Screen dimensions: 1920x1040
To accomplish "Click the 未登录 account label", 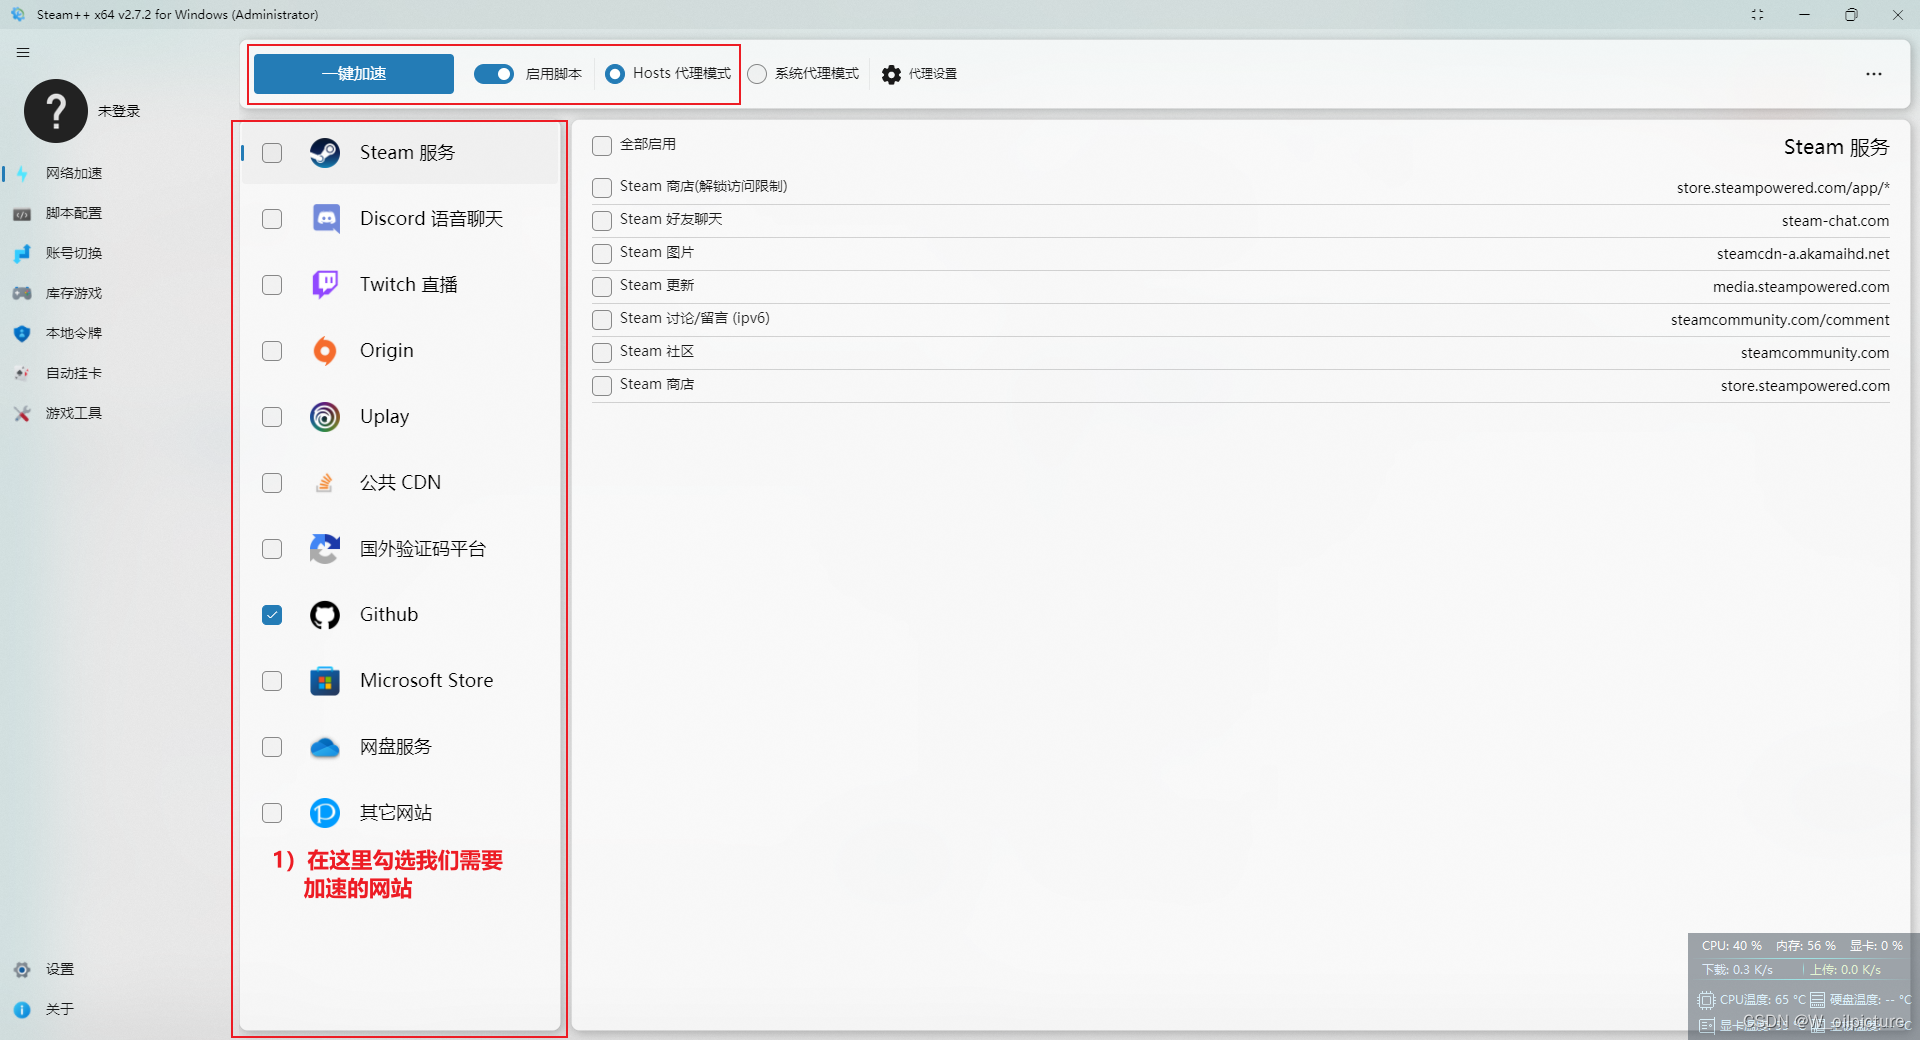I will tap(119, 111).
